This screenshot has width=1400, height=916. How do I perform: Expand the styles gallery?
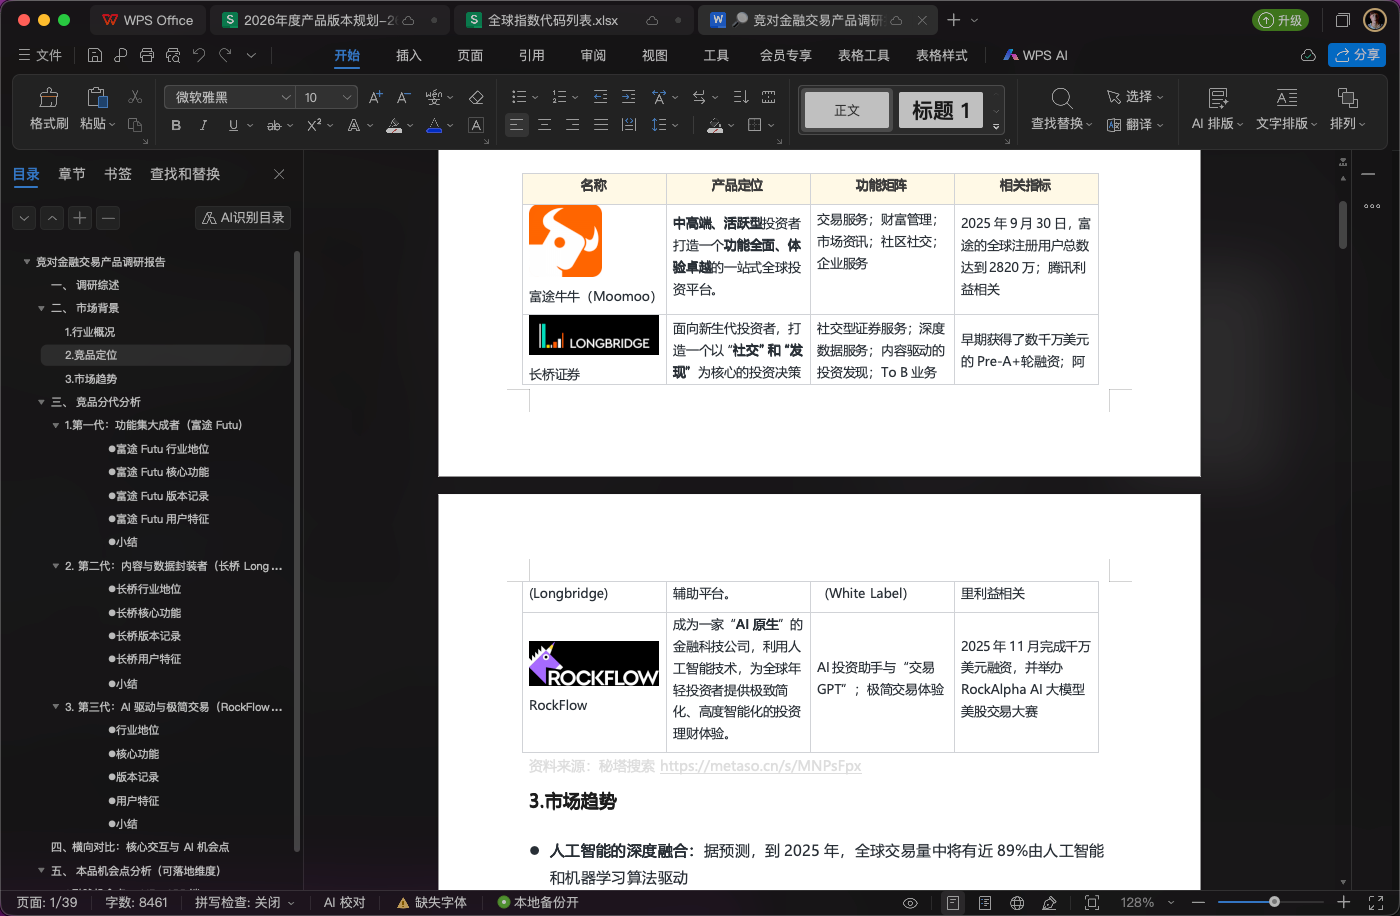click(x=996, y=128)
